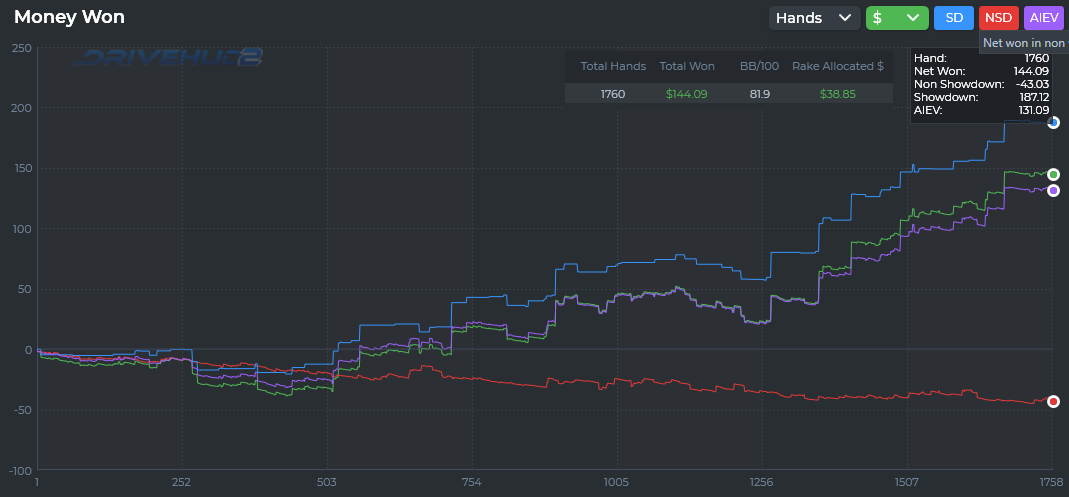Click the DriveHUD2 watermark logo
This screenshot has width=1069, height=497.
click(168, 58)
